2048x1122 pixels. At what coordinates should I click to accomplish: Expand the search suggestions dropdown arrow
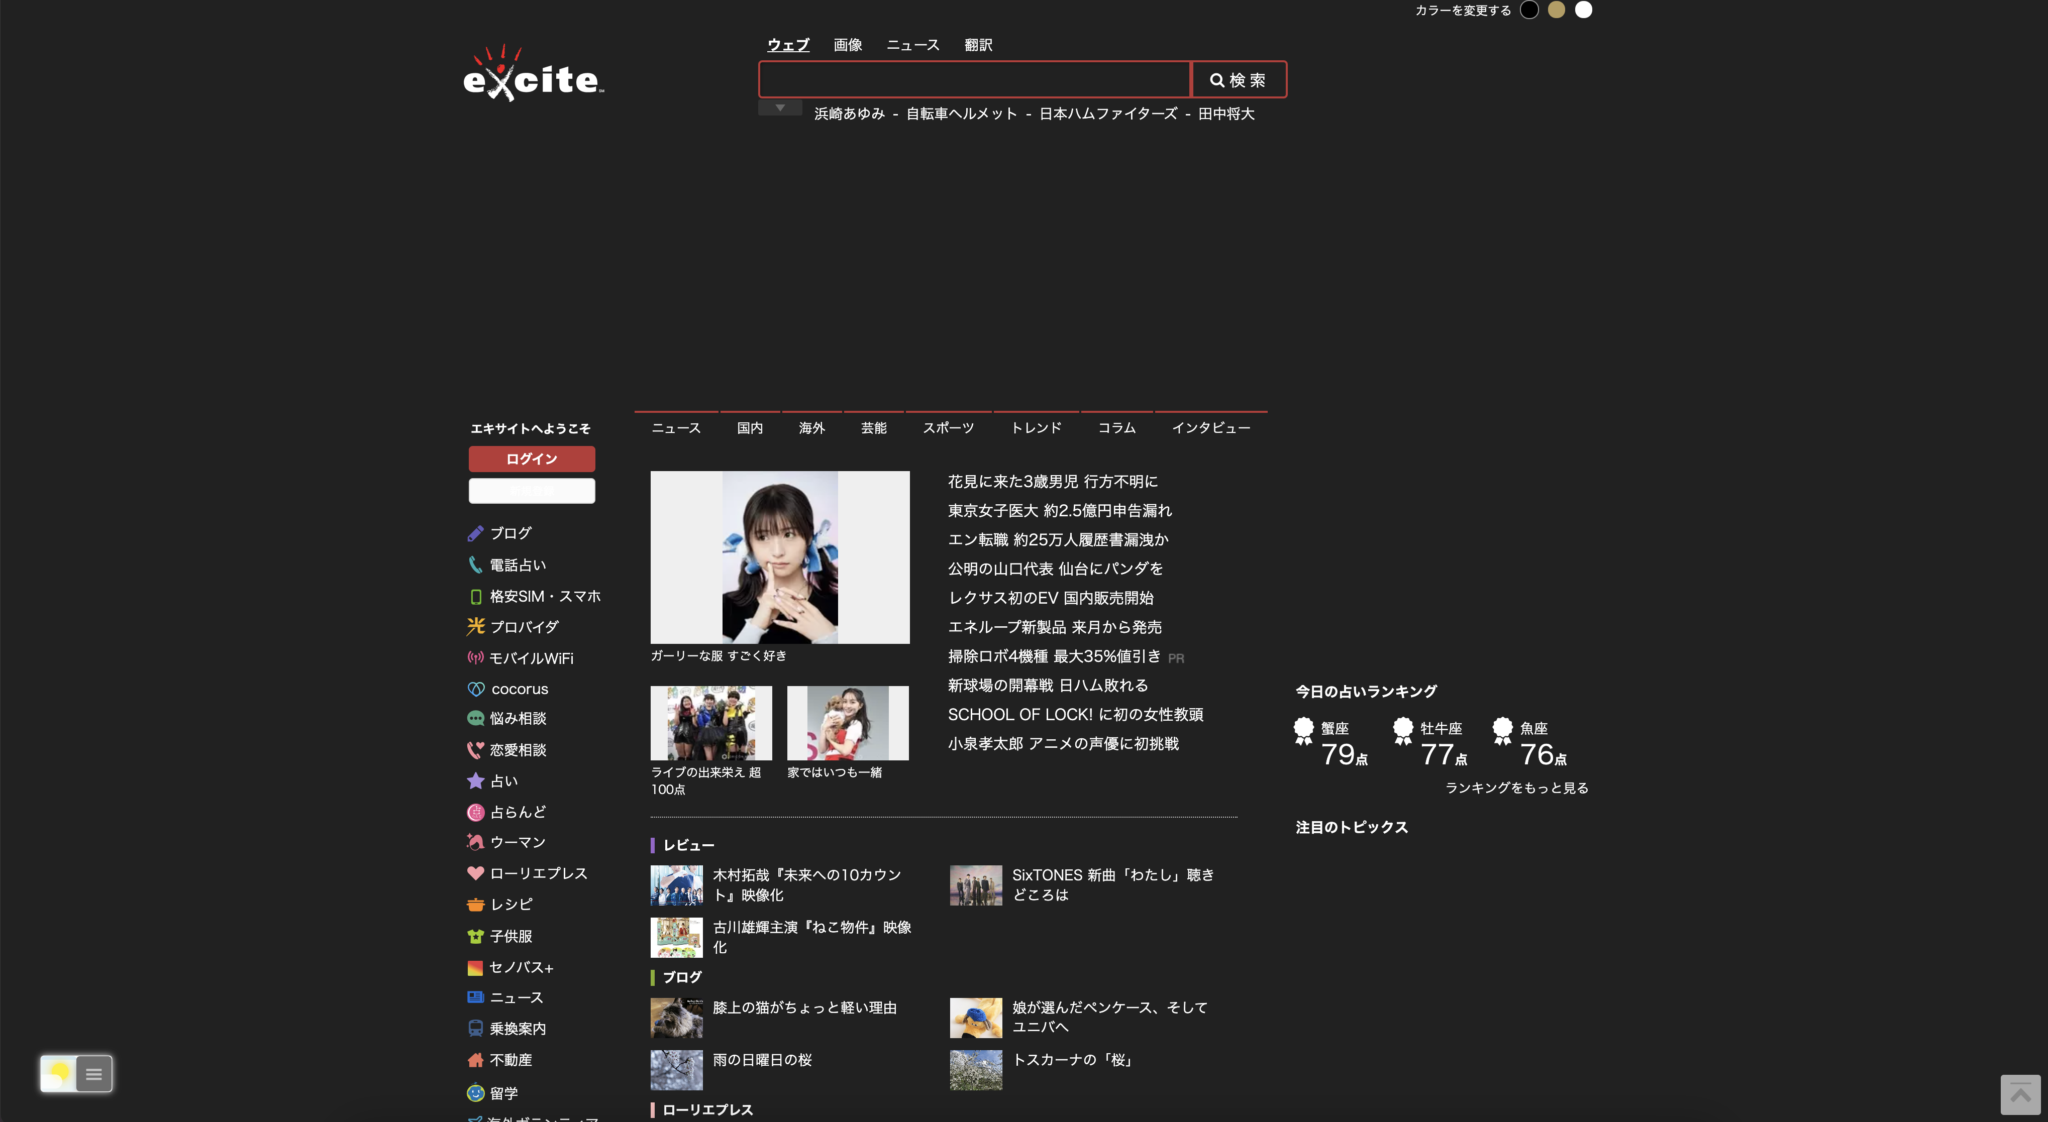click(780, 106)
